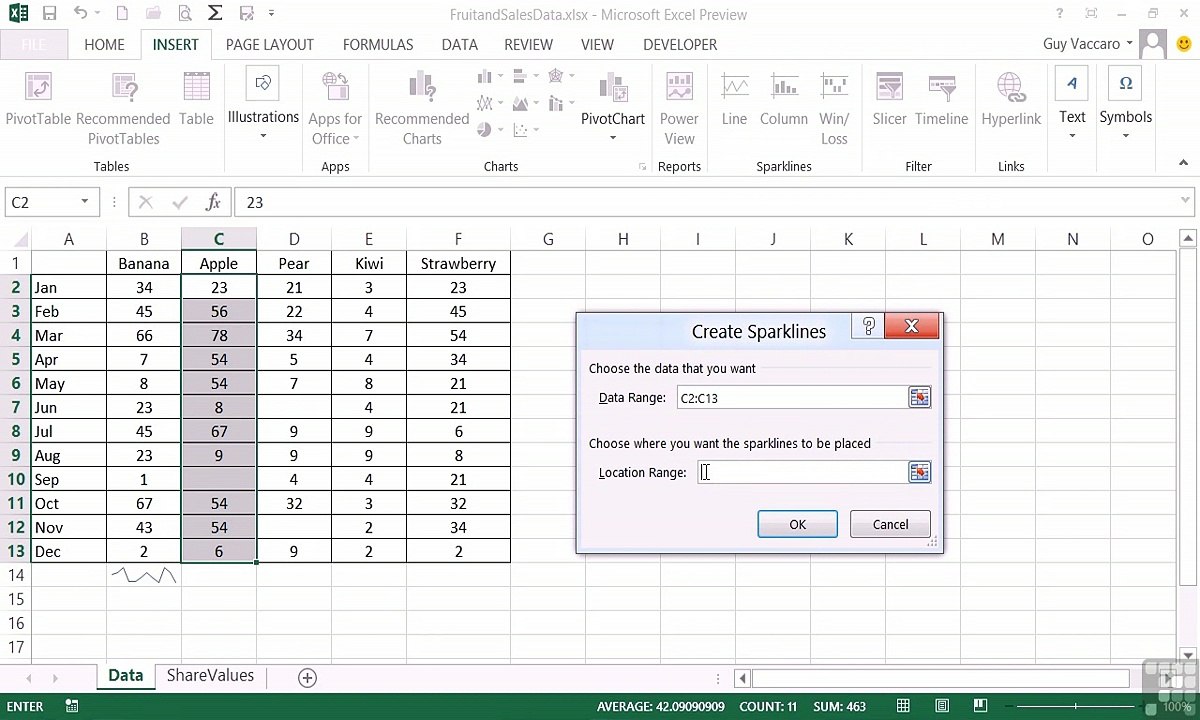Screen dimensions: 1200x720
Task: Click the insert function fx icon
Action: [213, 202]
